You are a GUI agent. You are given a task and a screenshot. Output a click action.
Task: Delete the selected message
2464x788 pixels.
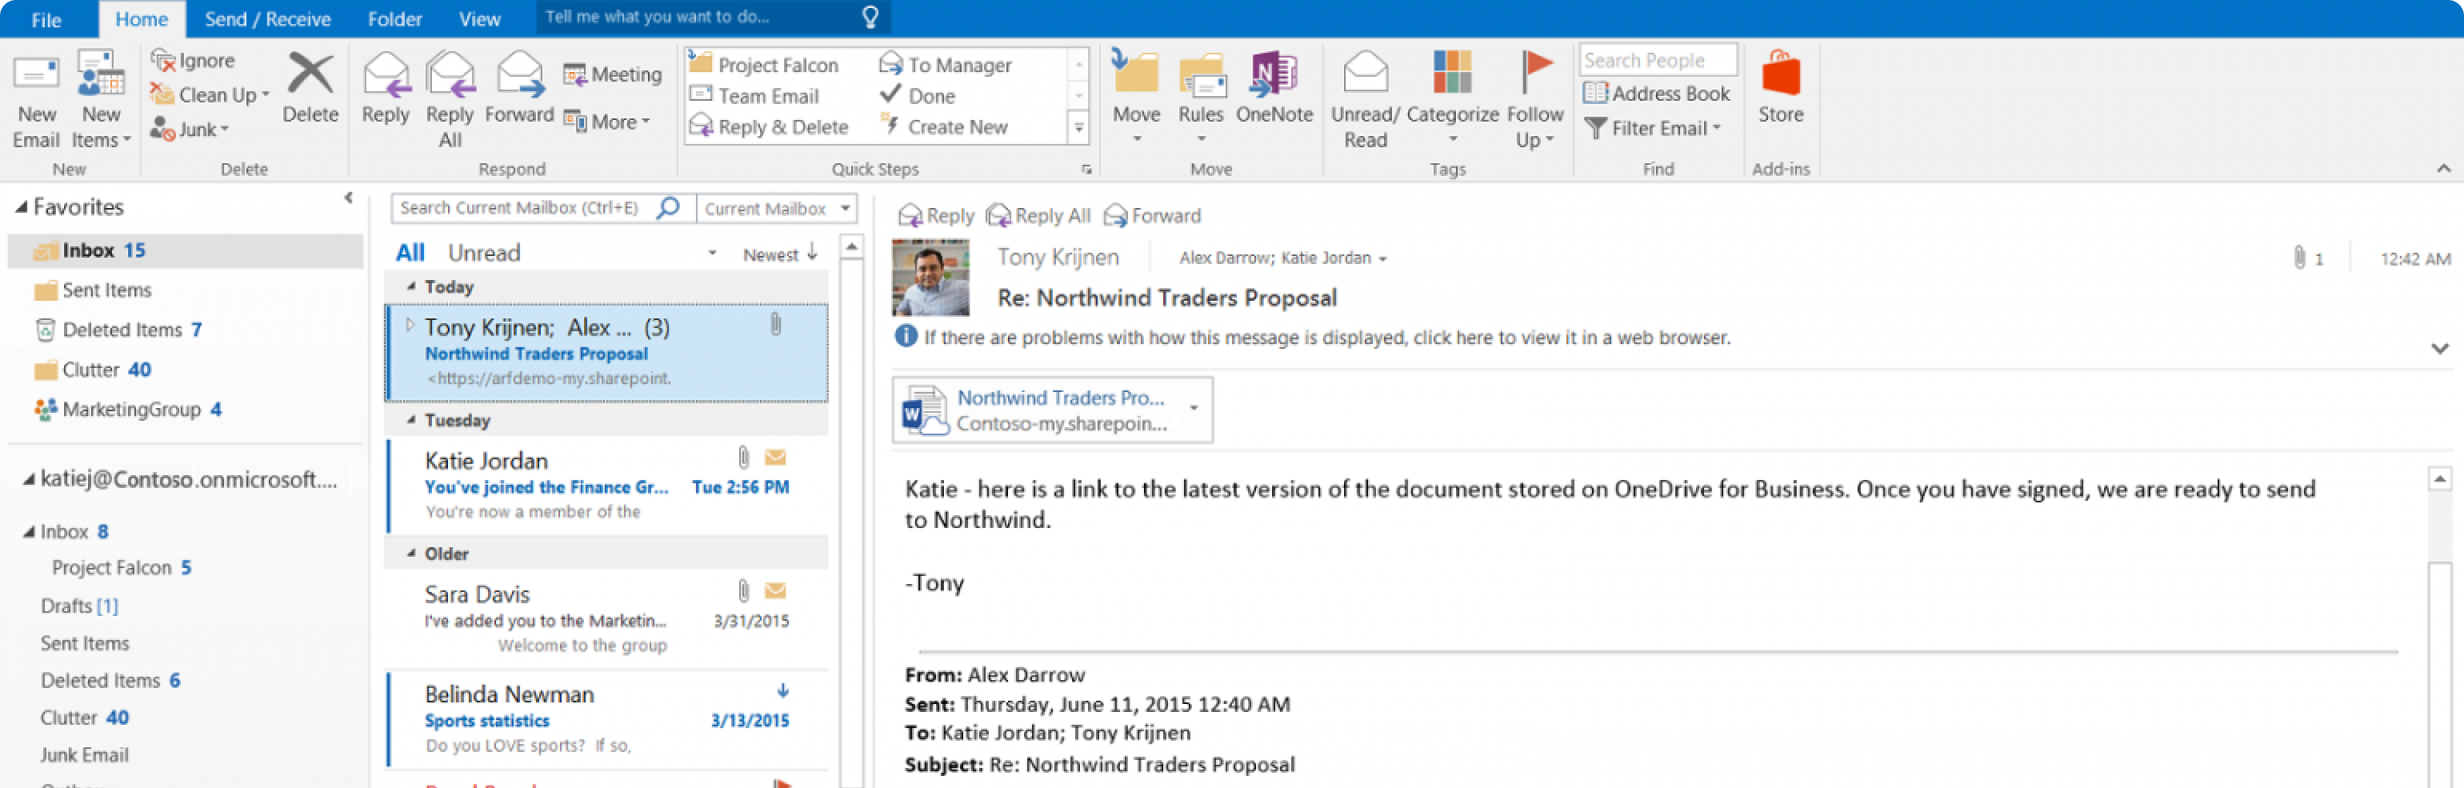click(310, 89)
